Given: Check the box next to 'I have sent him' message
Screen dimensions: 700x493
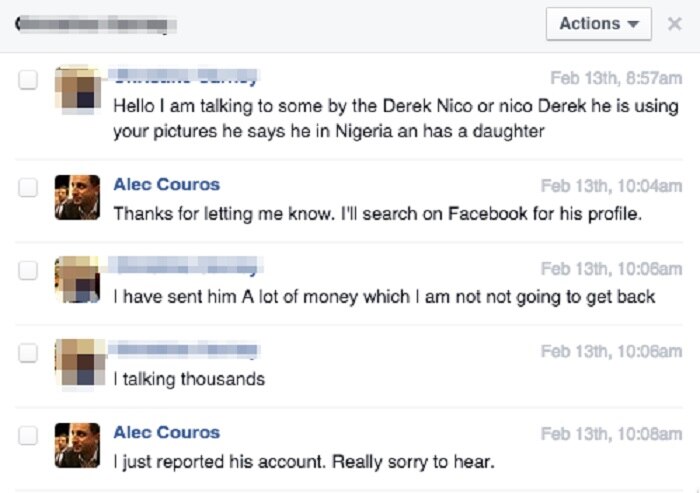Looking at the screenshot, I should coord(28,270).
